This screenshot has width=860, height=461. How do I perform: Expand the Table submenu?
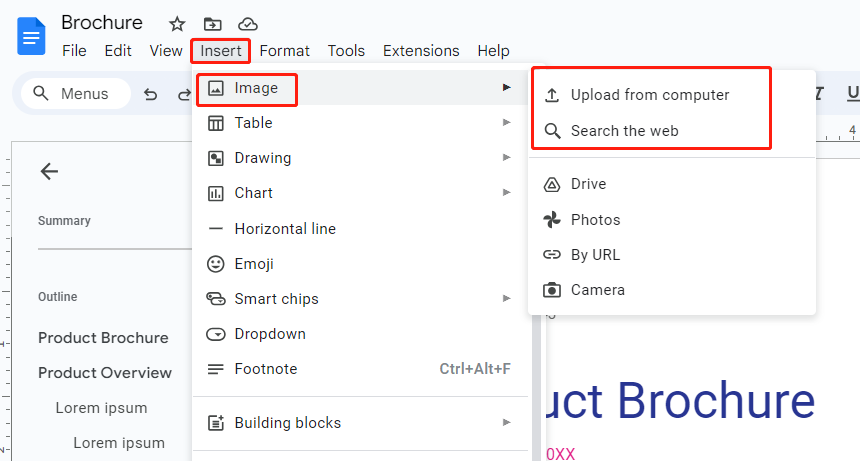[x=360, y=123]
